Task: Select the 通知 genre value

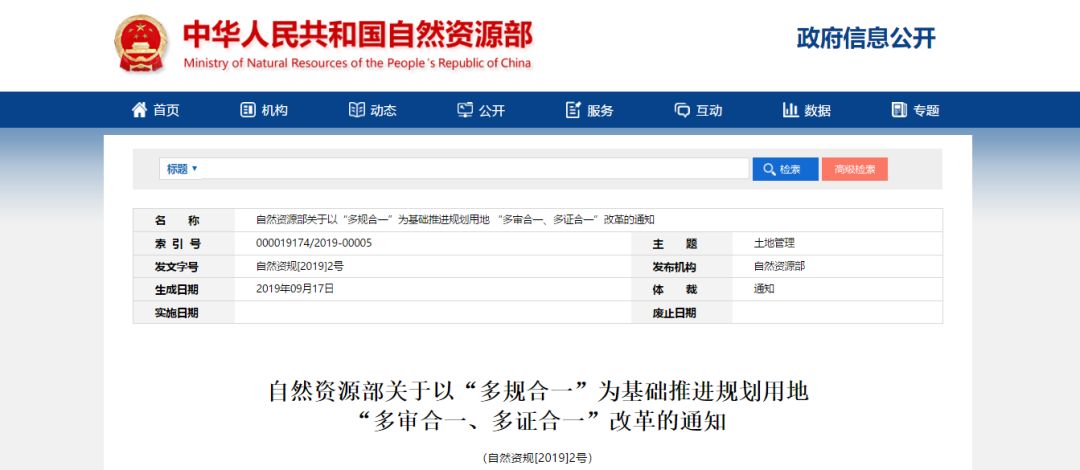Action: [x=764, y=289]
